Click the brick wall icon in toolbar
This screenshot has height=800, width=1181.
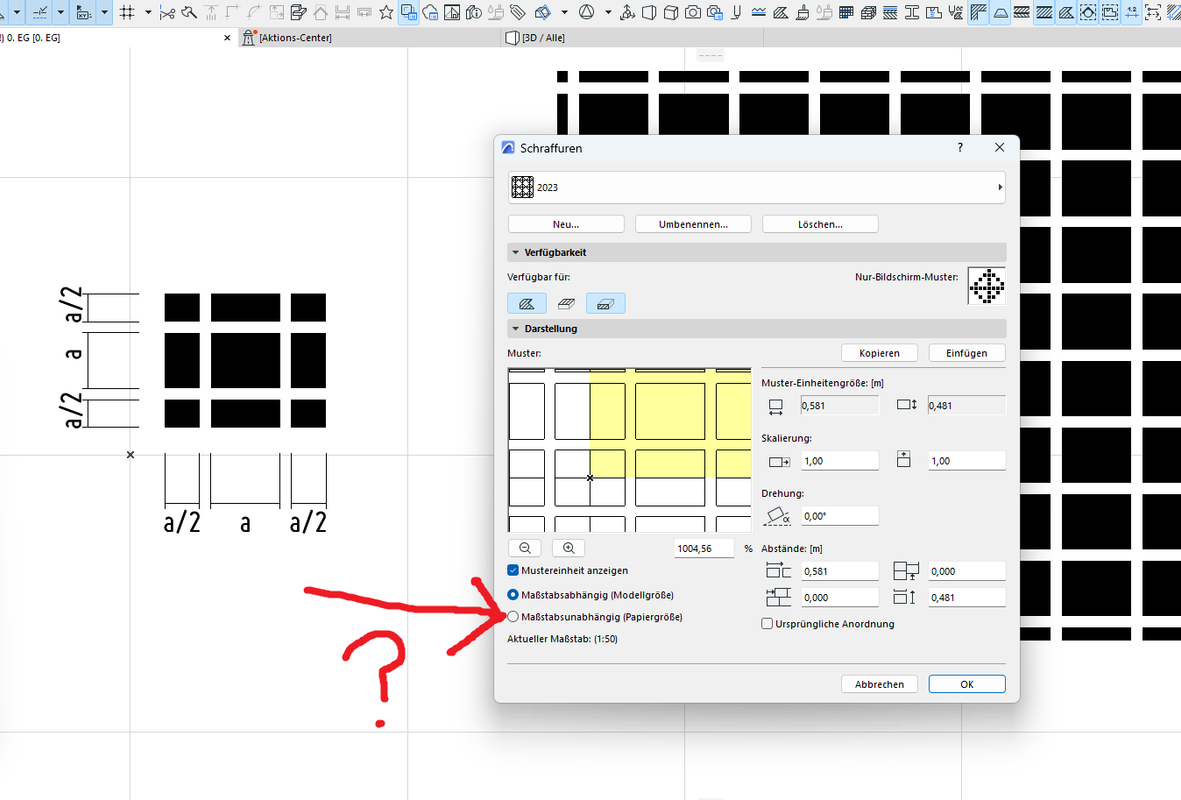(868, 12)
